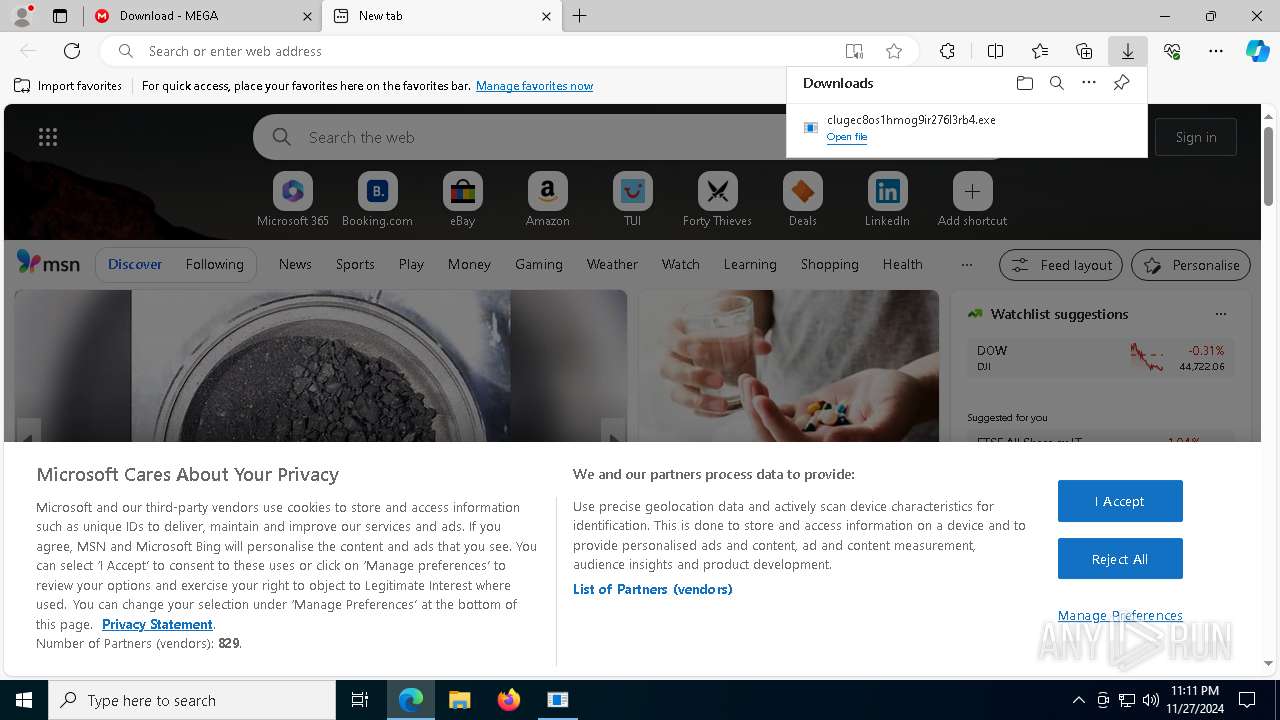Screen dimensions: 1280x720
Task: Open the MSN app launcher grid
Action: pyautogui.click(x=48, y=137)
